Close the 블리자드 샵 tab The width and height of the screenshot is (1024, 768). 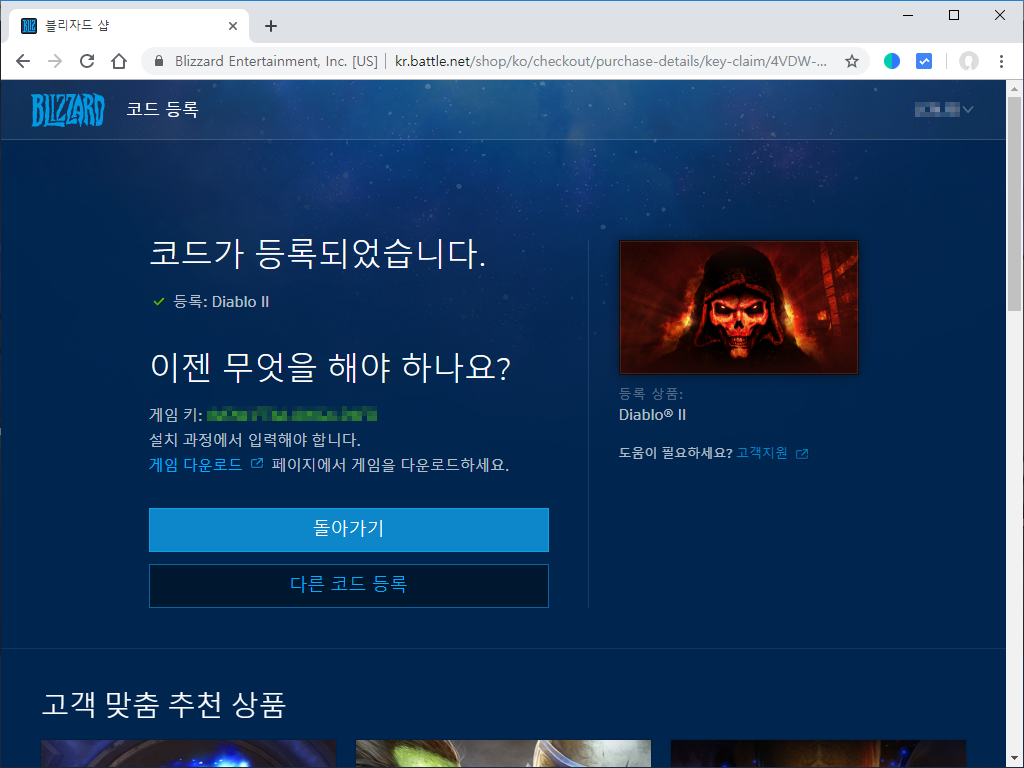coord(233,26)
